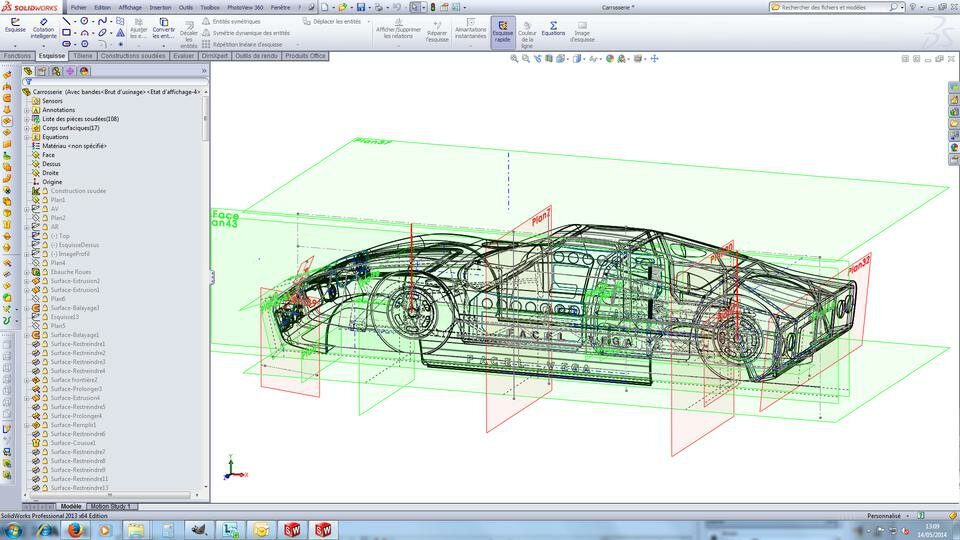
Task: Expand the Corps surfaciques(17) tree node
Action: [x=27, y=129]
